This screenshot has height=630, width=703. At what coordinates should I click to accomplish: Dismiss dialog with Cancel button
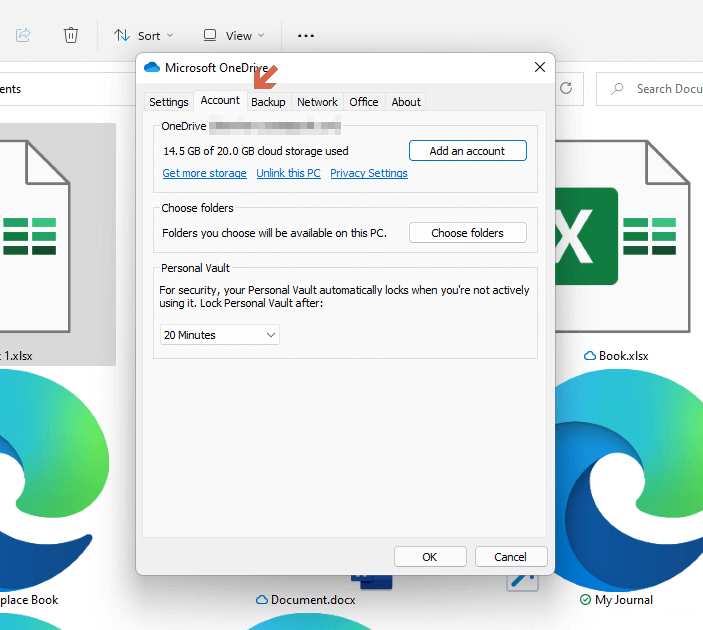[x=511, y=557]
